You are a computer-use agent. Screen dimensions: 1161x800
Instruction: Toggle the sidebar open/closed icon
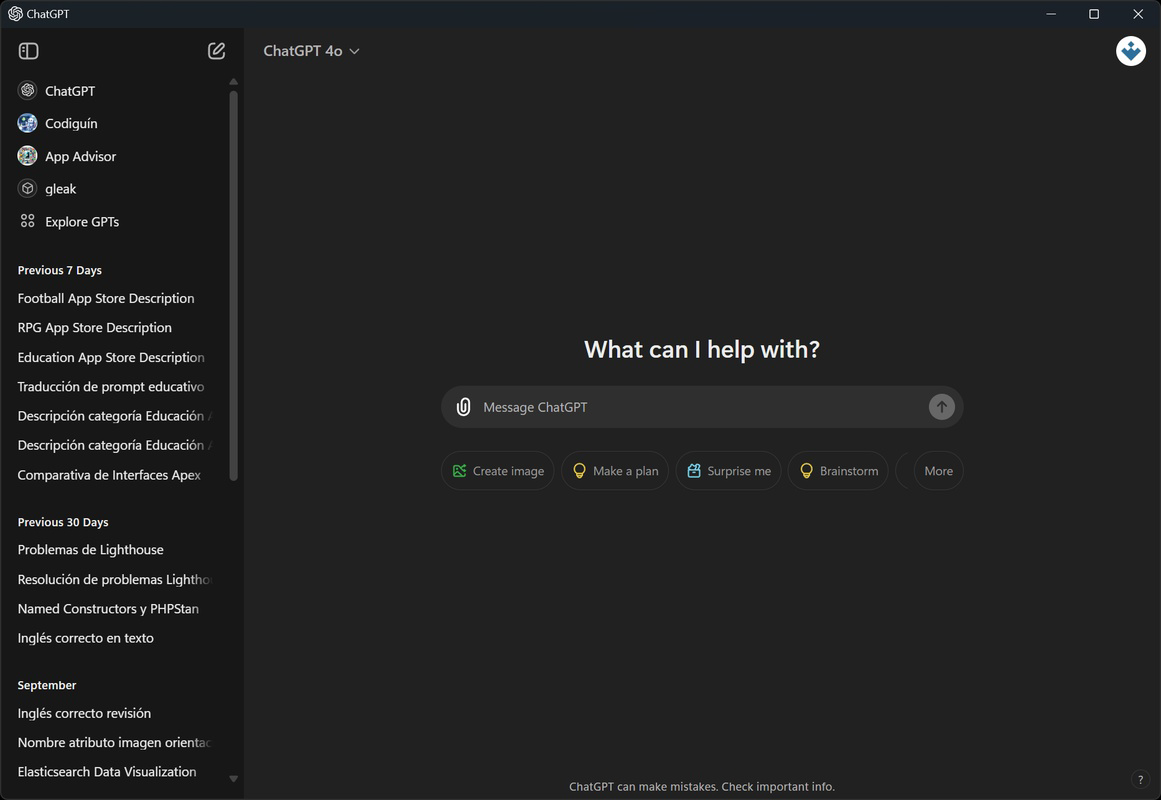click(x=28, y=50)
